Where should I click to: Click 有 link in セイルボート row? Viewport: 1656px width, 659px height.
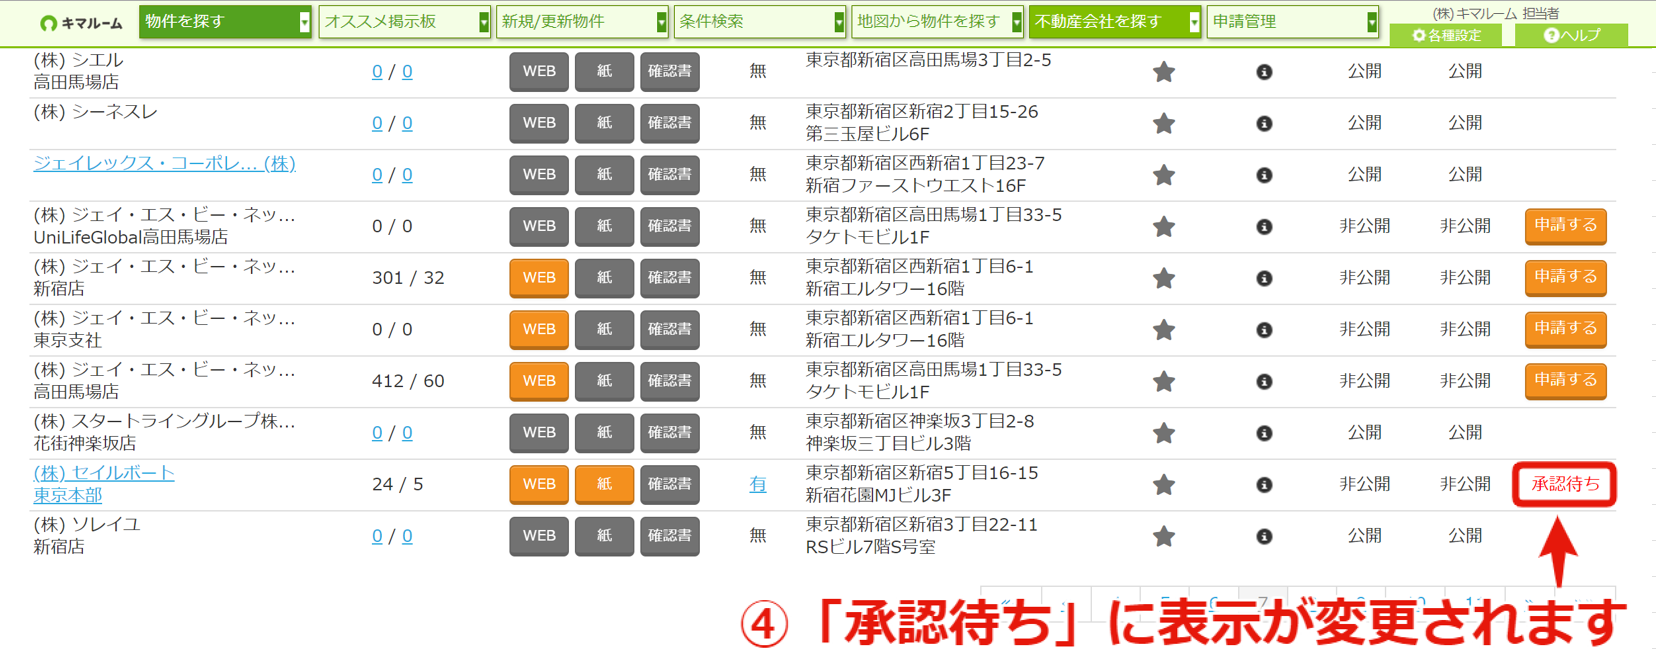[x=758, y=484]
